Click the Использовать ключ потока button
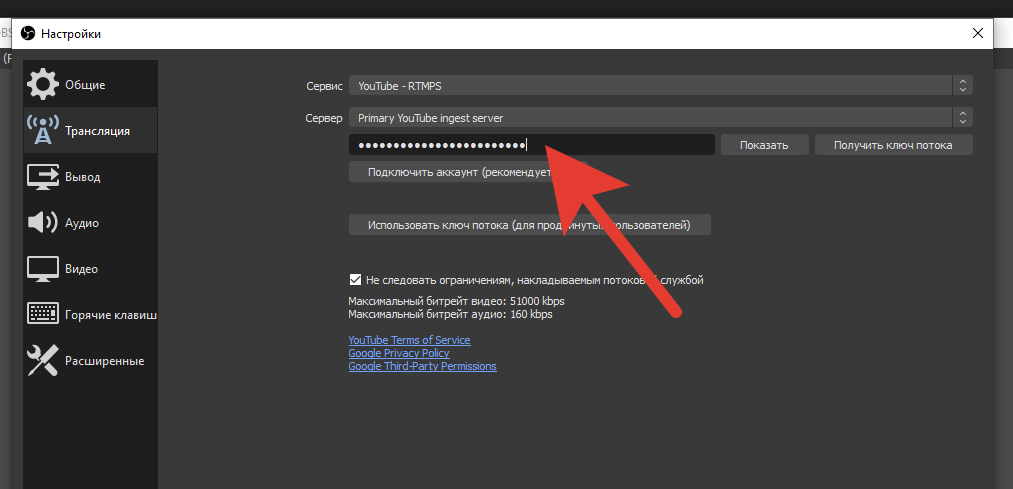 click(x=529, y=225)
